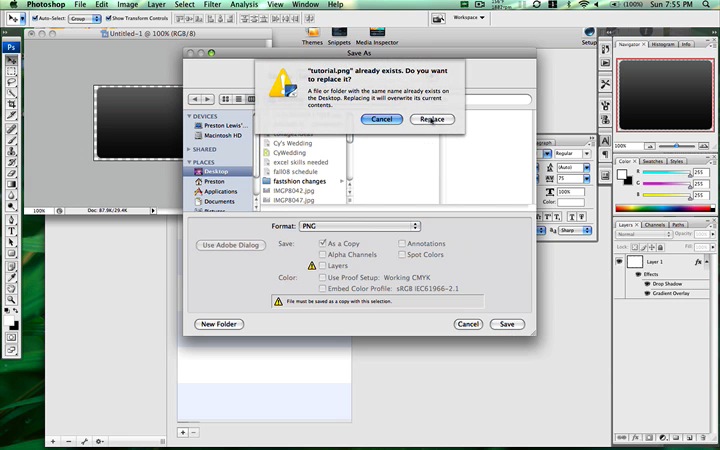The image size is (720, 450).
Task: Select the Crop tool
Action: click(x=11, y=104)
